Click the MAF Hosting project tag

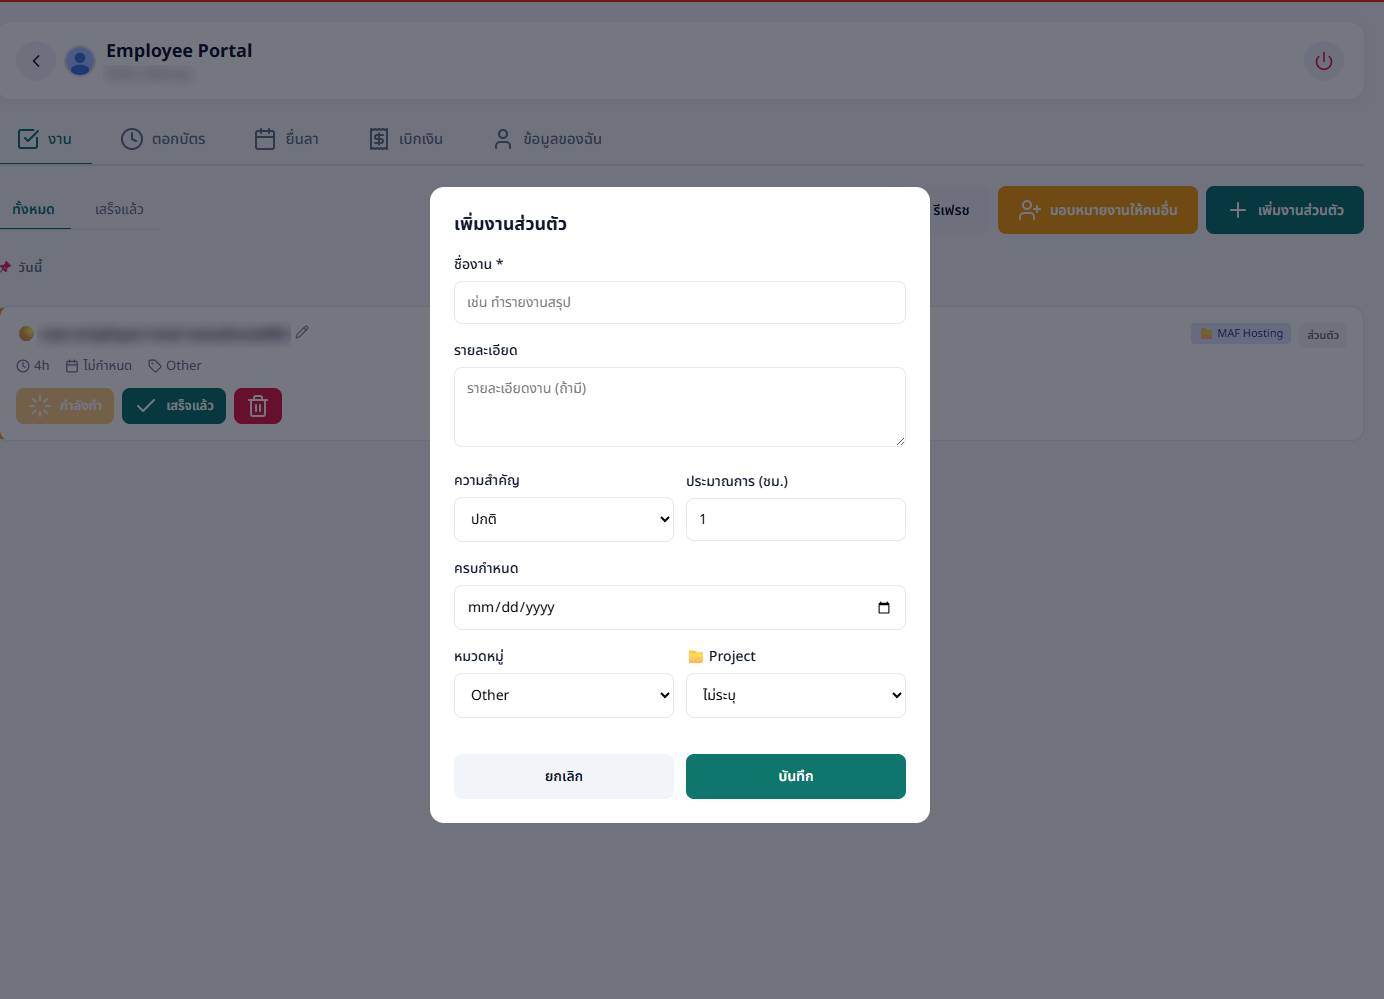click(1241, 333)
